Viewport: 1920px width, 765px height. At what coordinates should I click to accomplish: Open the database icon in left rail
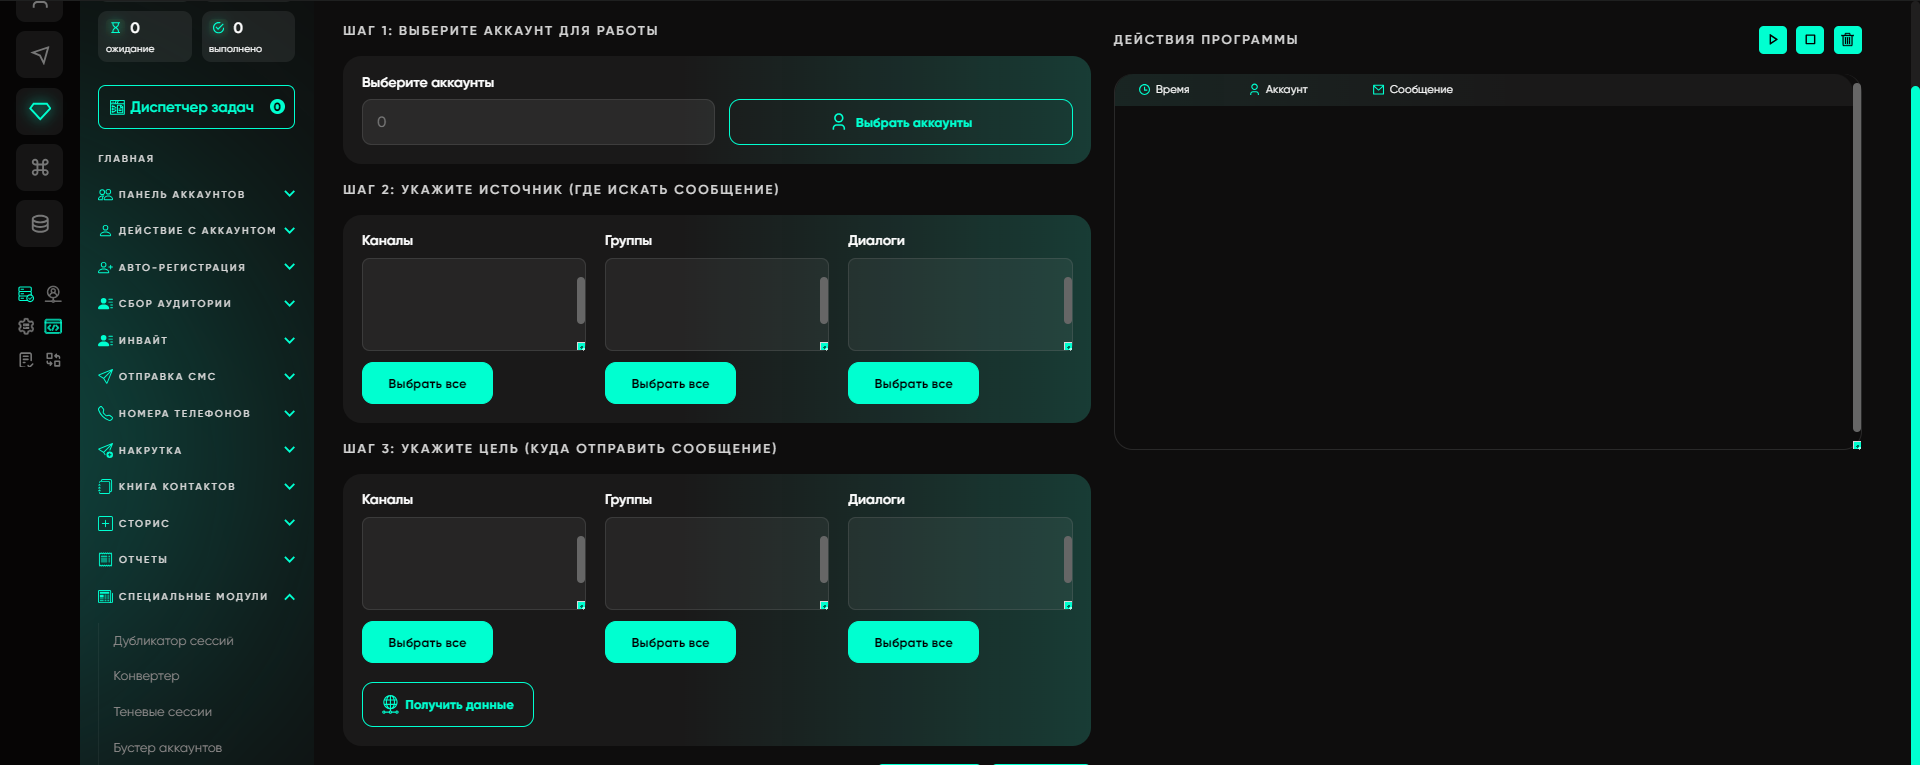40,223
